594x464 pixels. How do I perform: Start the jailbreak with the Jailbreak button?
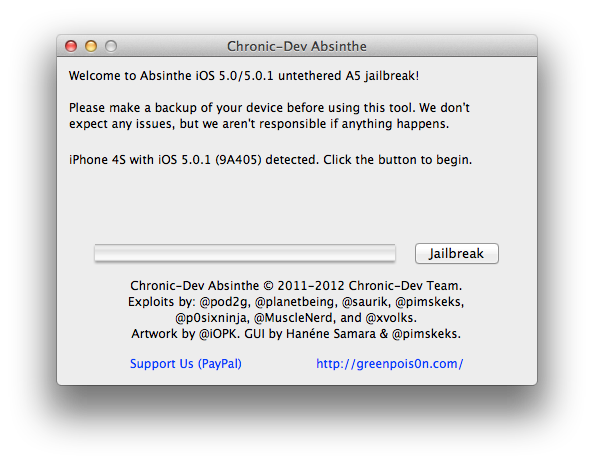[x=456, y=253]
